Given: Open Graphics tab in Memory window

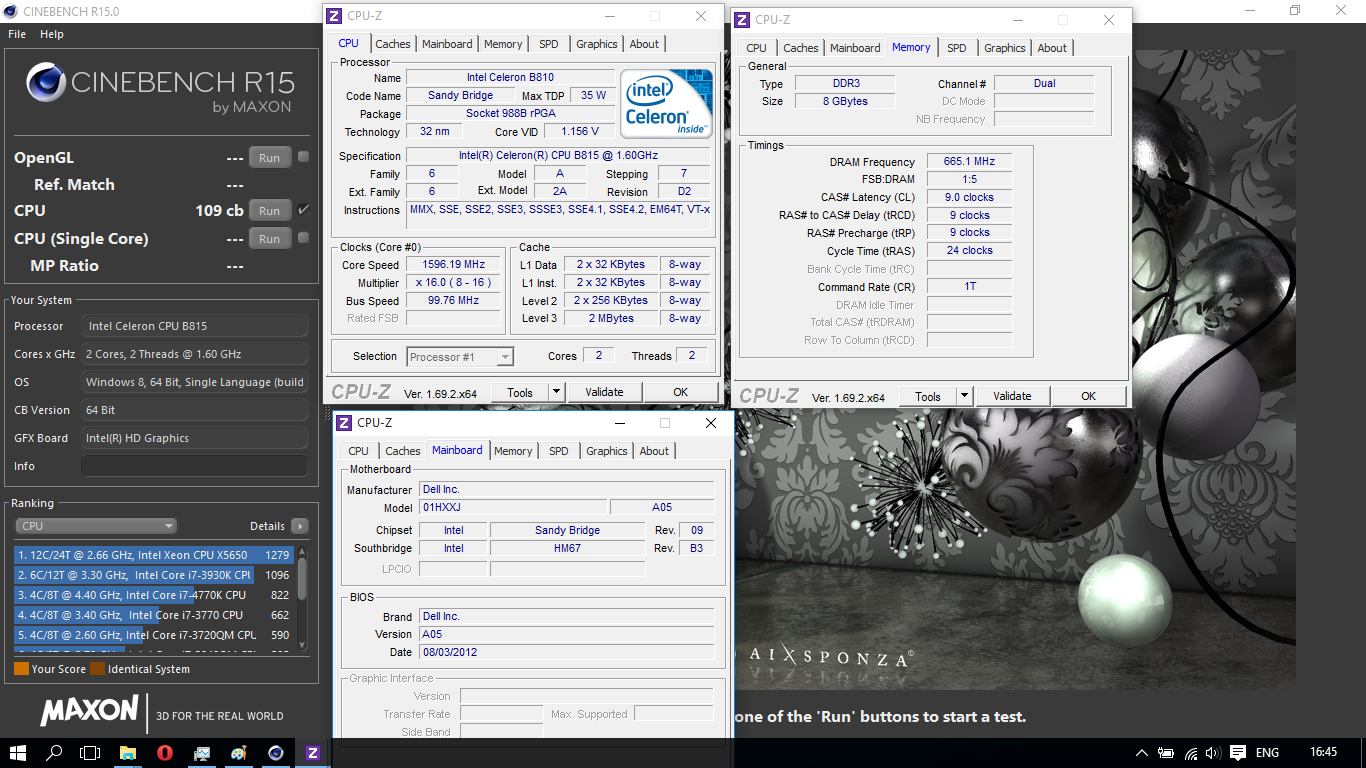Looking at the screenshot, I should click(1005, 48).
